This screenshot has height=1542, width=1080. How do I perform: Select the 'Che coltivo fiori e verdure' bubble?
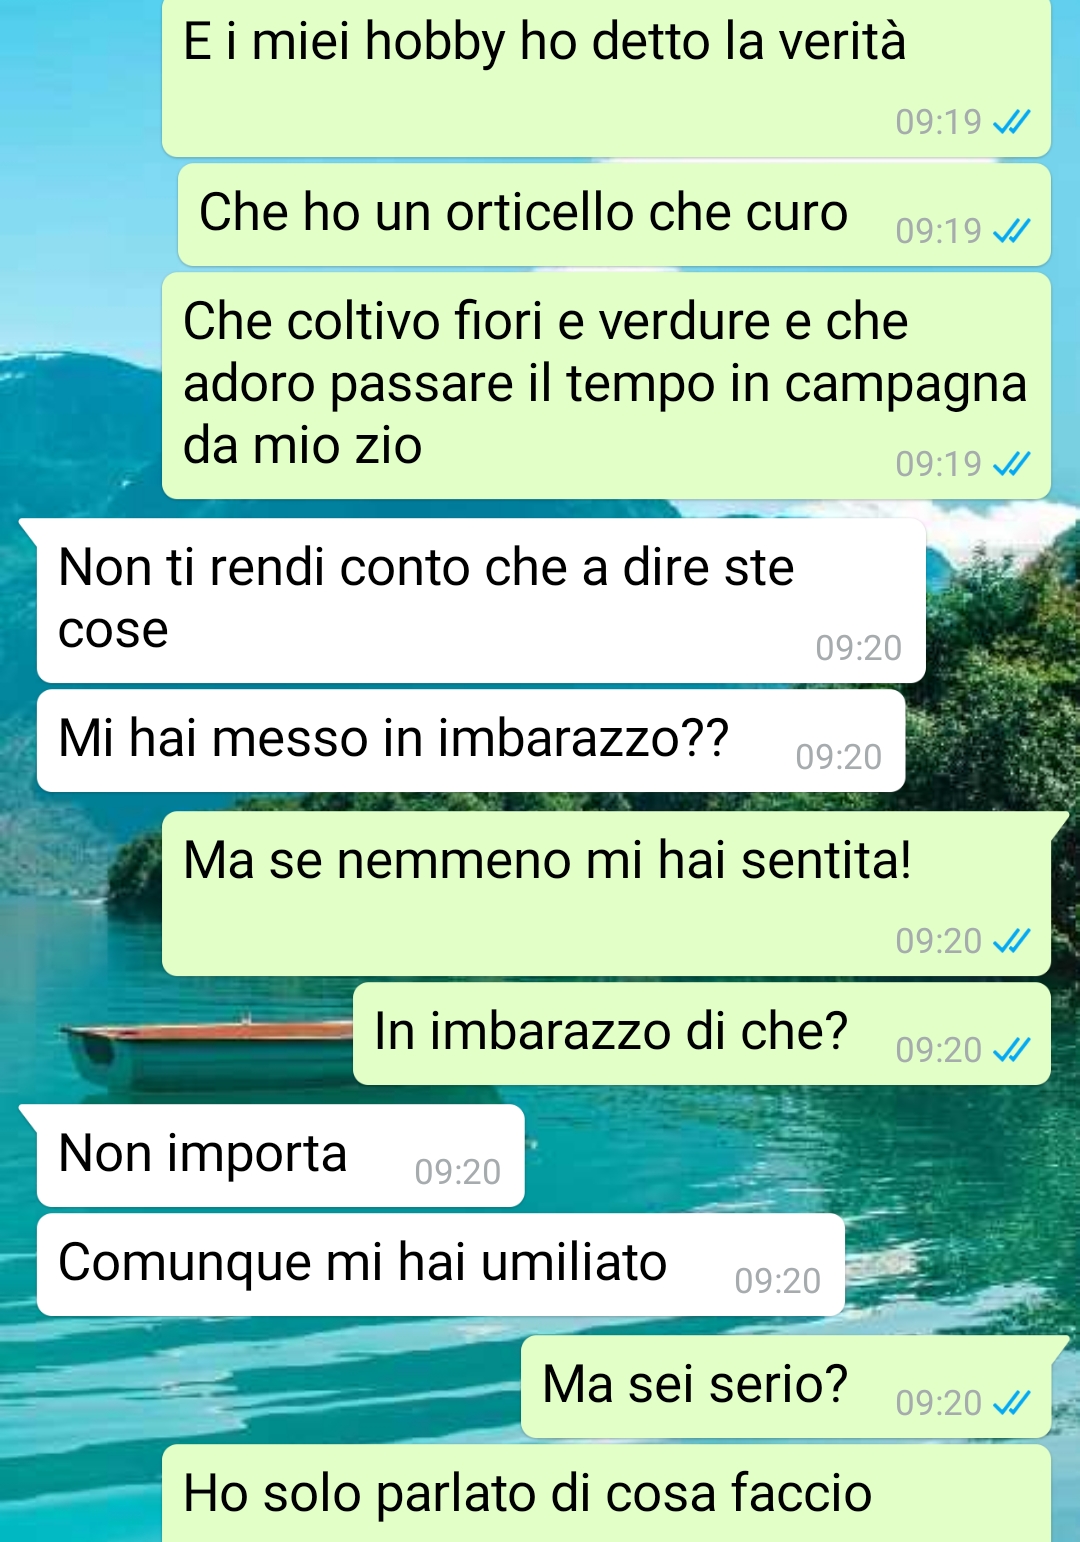tap(606, 386)
